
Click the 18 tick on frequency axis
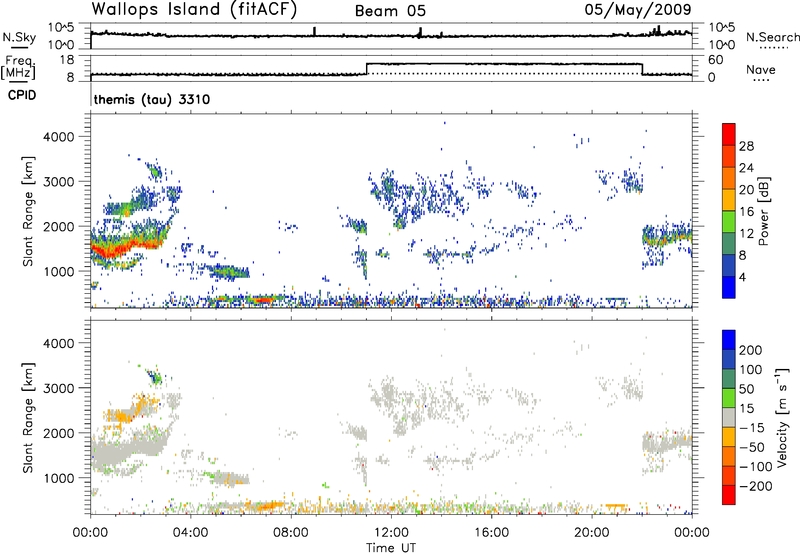pyautogui.click(x=67, y=60)
